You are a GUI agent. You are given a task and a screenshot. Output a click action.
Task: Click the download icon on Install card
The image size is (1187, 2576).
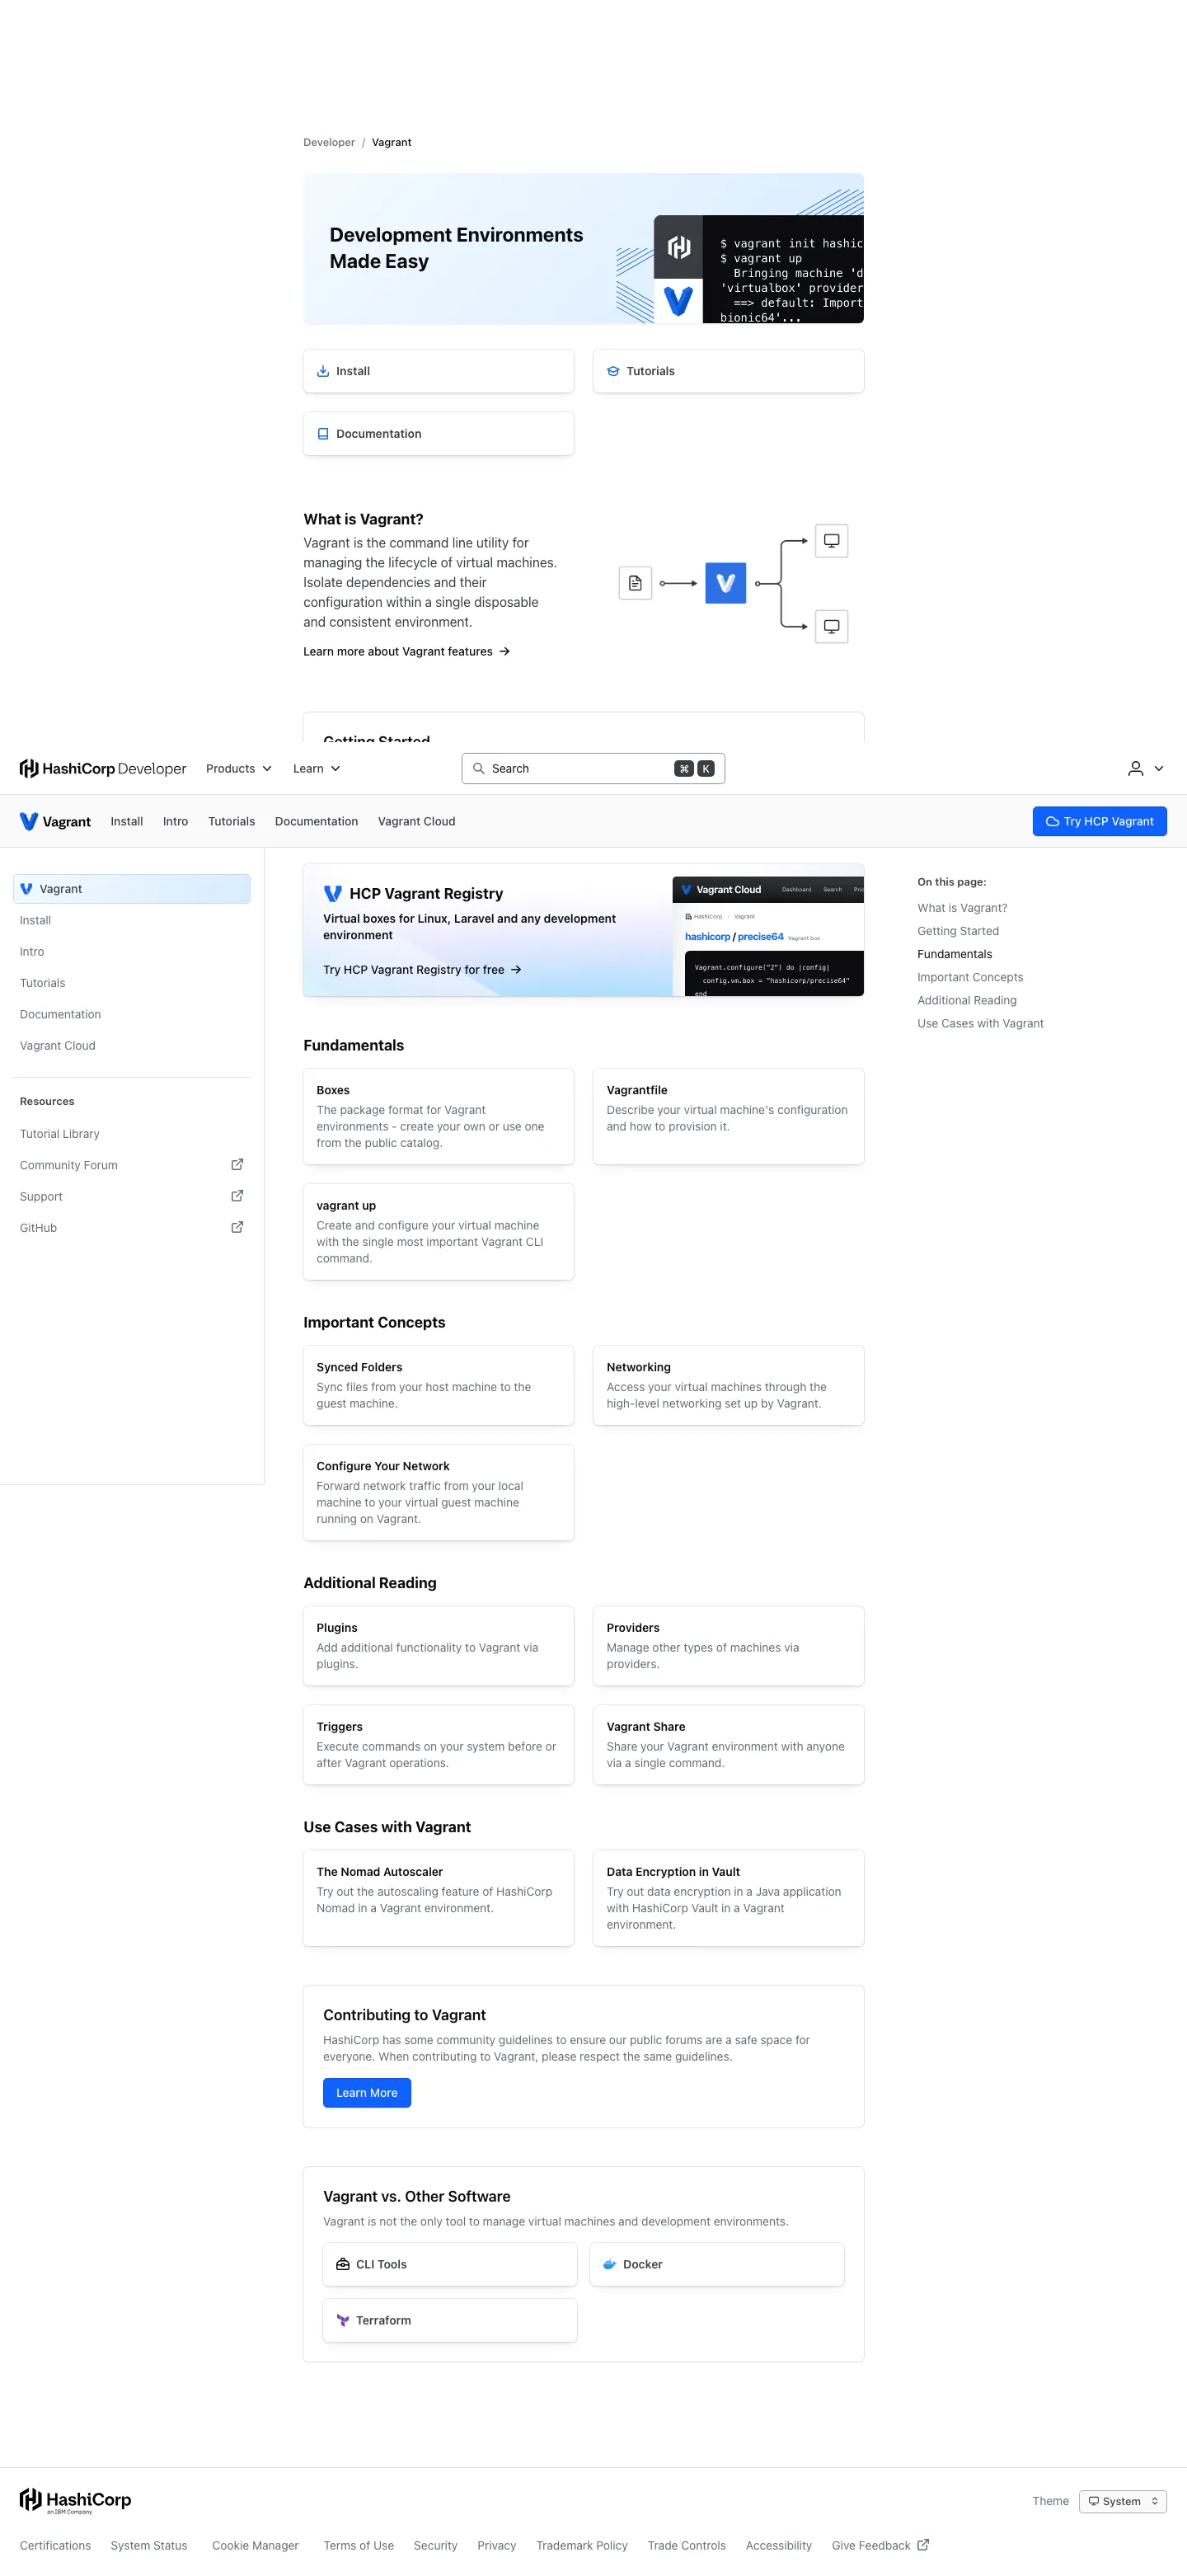click(x=323, y=371)
